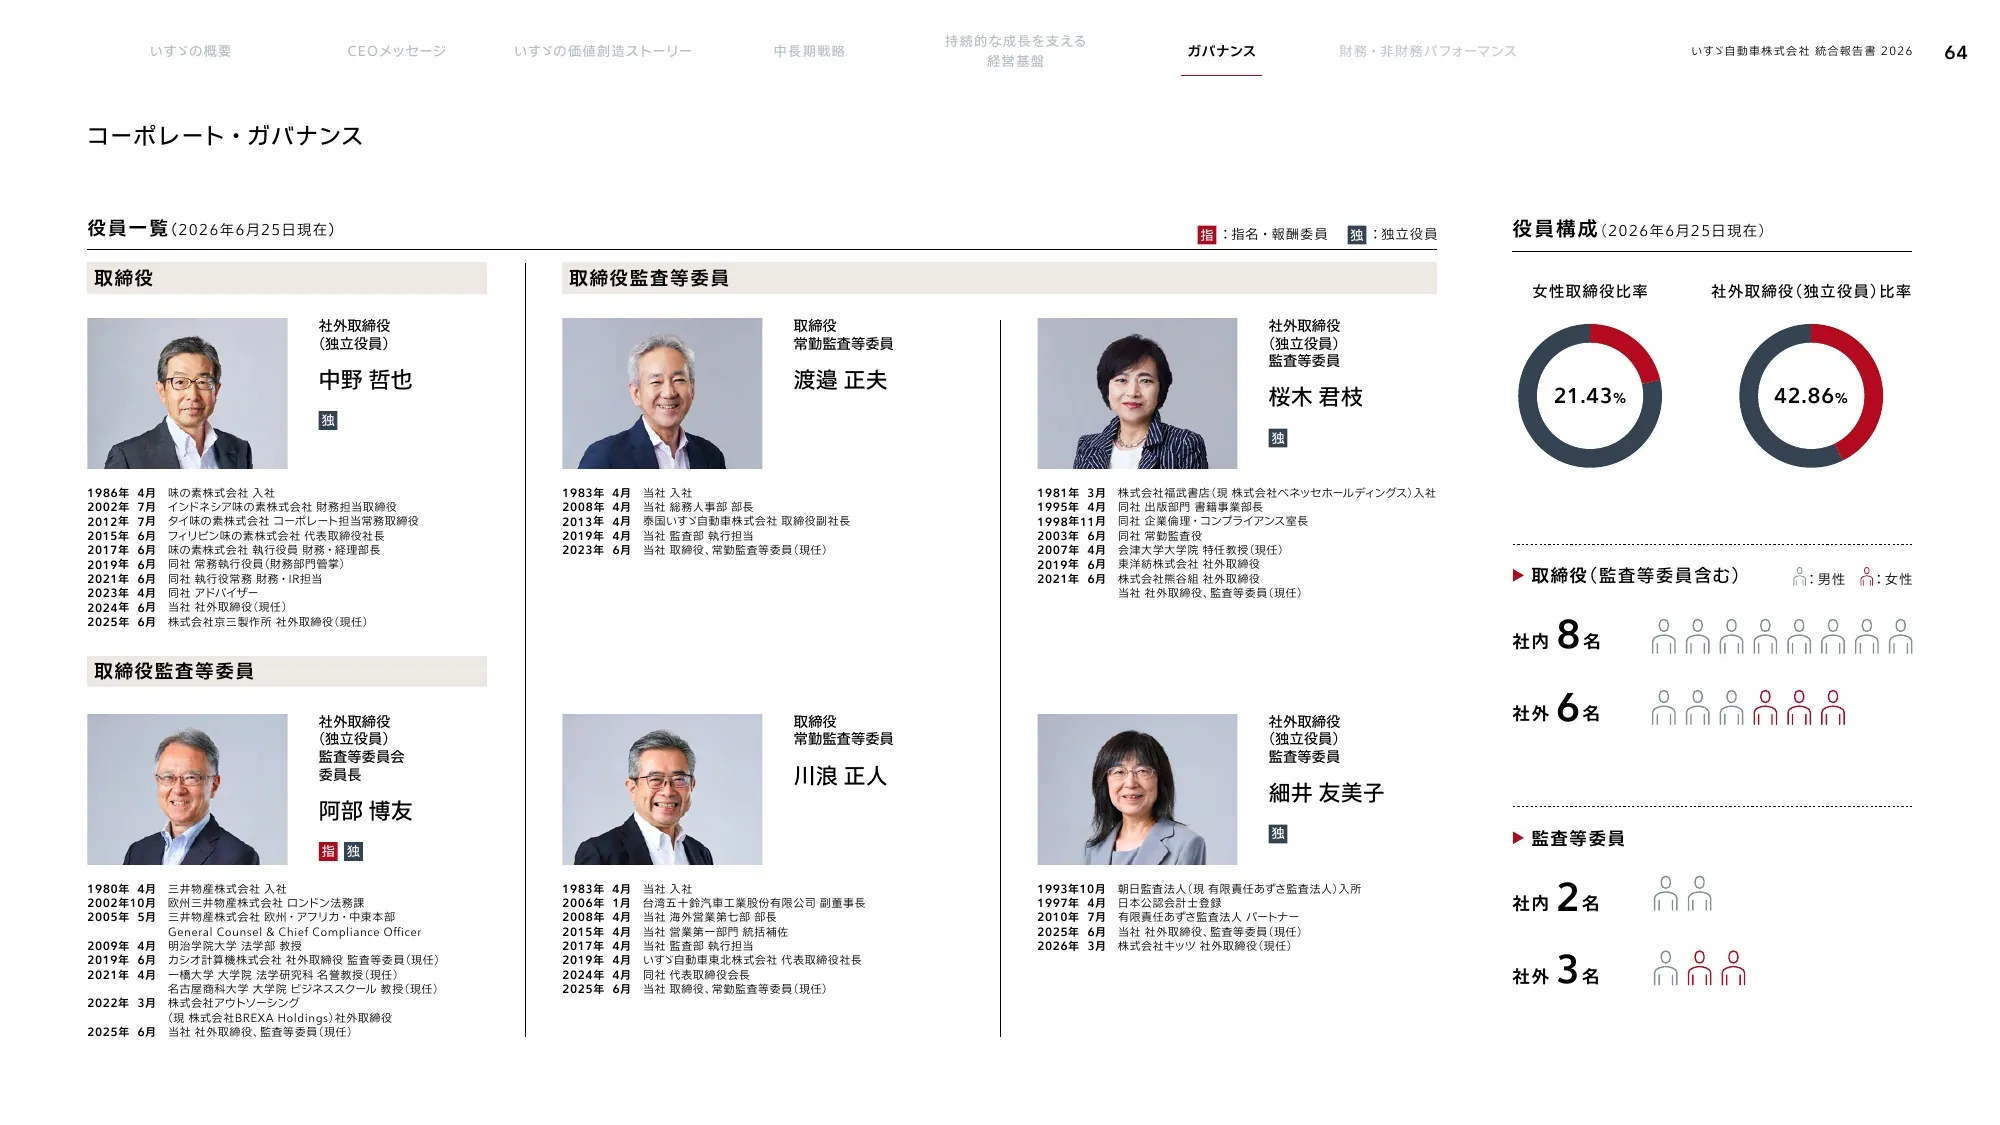Image resolution: width=2000 pixels, height=1125 pixels.
Task: Click the 女性取締役比率 label
Action: click(1590, 291)
